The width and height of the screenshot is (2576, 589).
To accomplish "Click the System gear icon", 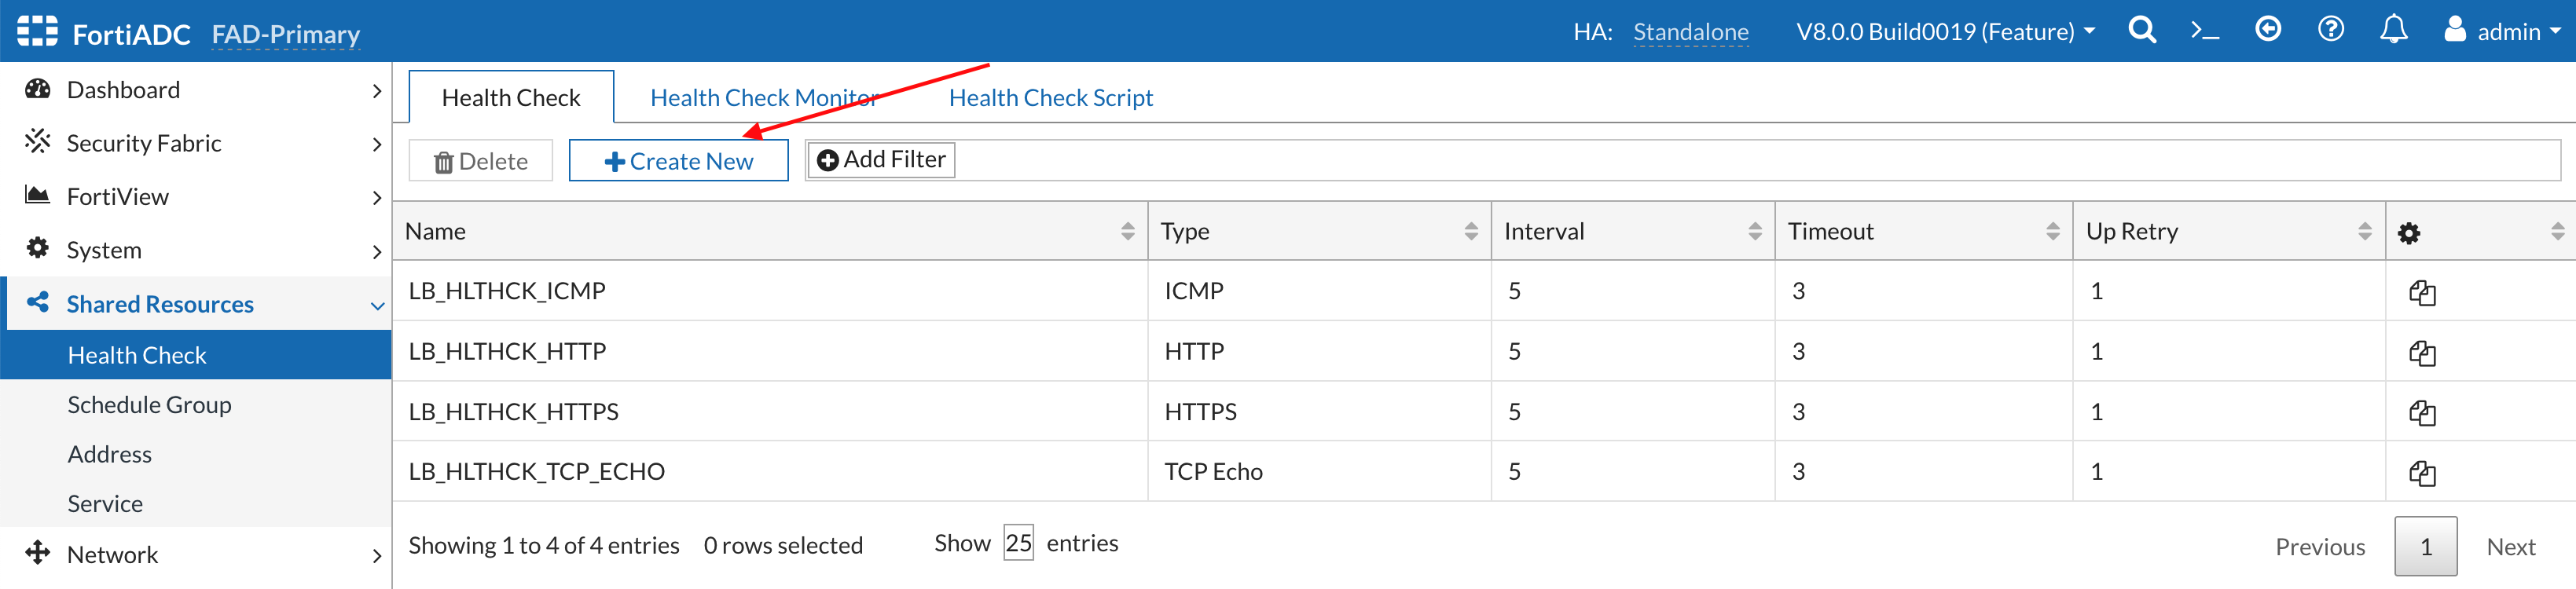I will (38, 248).
